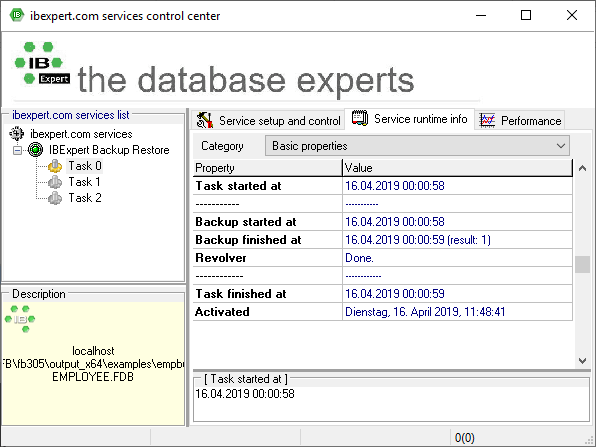Open the Service runtime info tab

click(409, 119)
